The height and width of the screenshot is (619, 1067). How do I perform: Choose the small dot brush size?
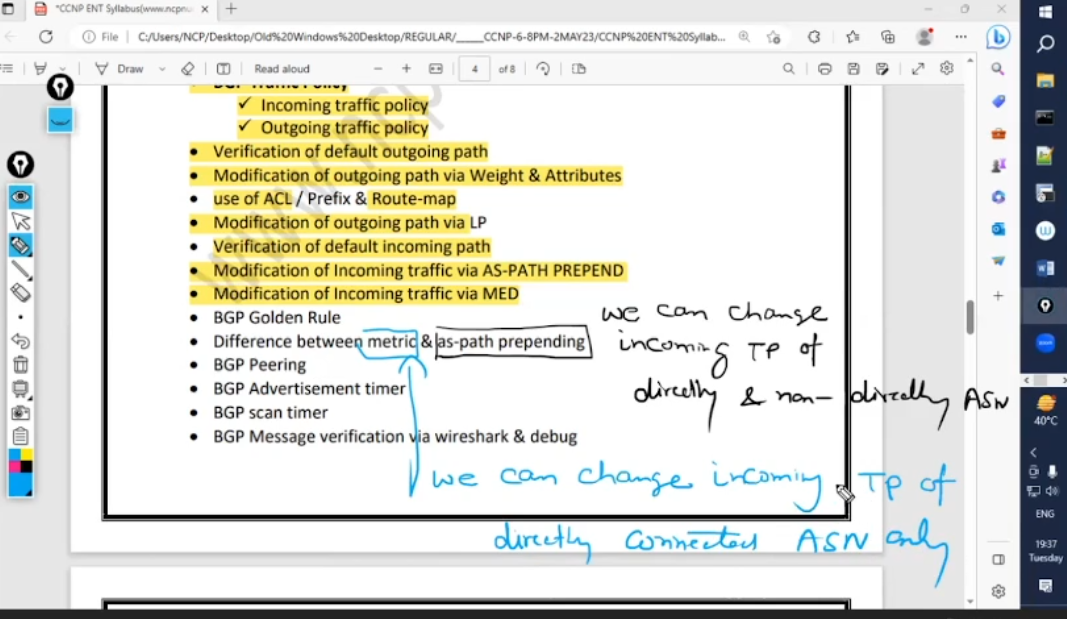coord(20,317)
